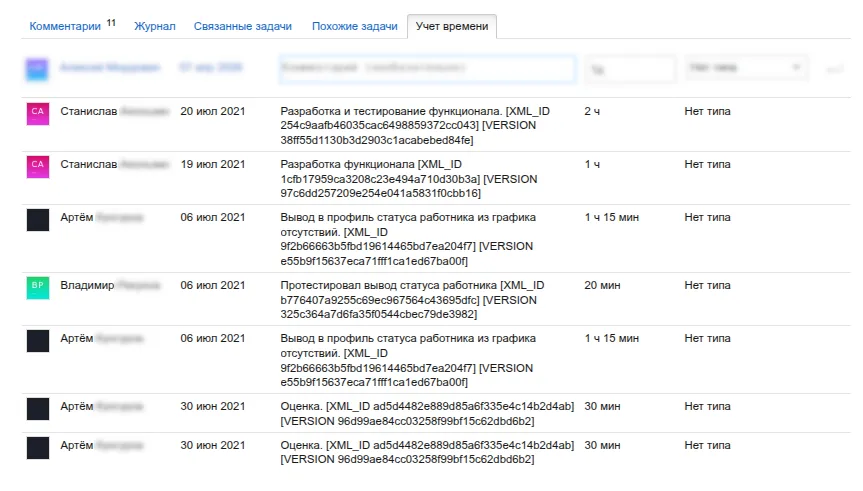Select the Учет времени tab
The image size is (863, 491).
point(452,26)
